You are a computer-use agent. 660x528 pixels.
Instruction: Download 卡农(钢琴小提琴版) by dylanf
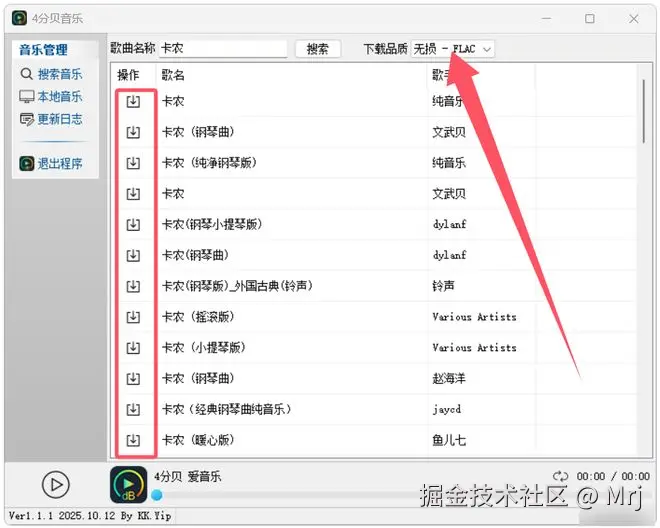(133, 224)
